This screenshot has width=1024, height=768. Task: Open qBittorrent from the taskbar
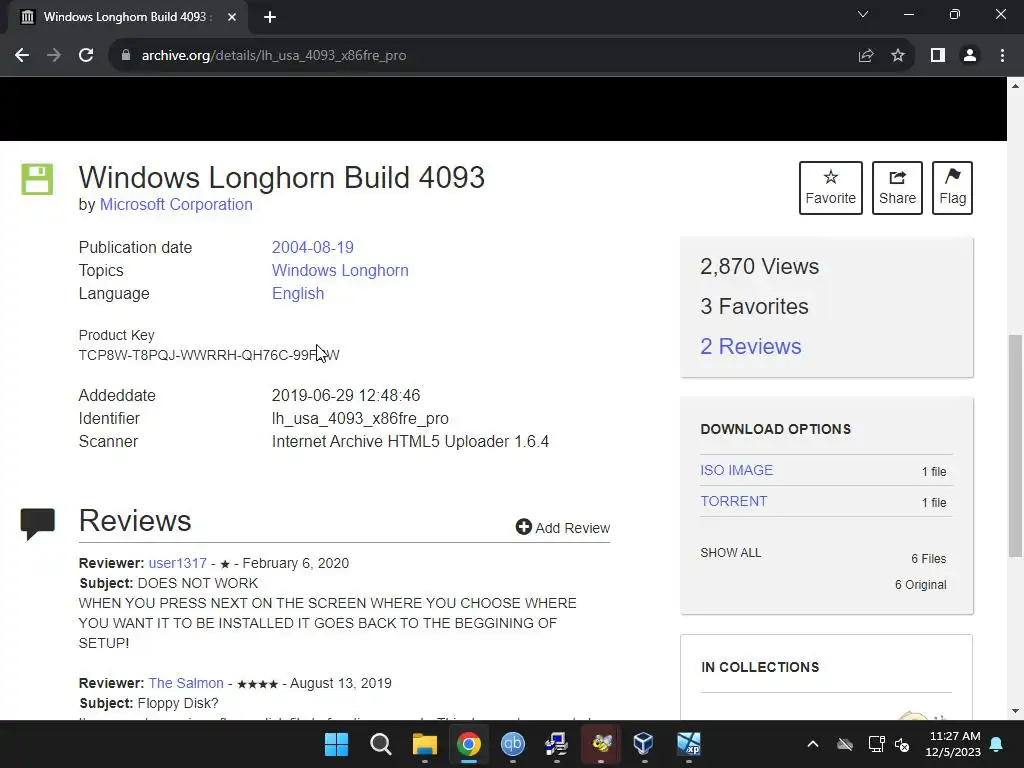pyautogui.click(x=513, y=744)
